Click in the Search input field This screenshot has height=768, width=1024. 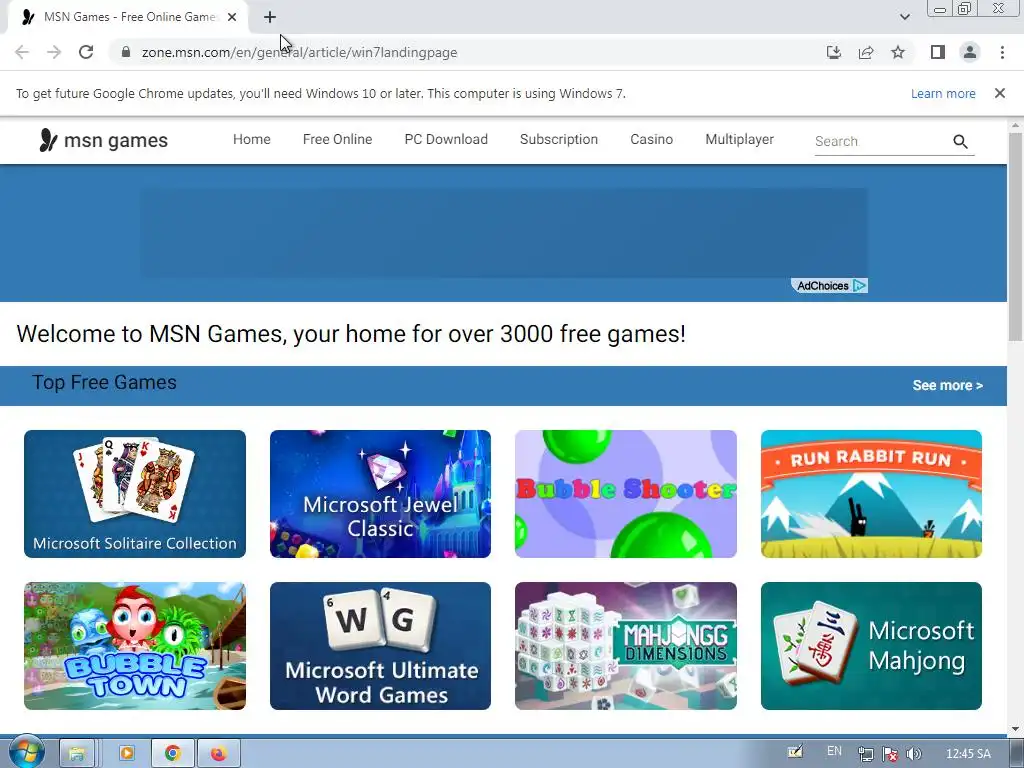point(880,141)
